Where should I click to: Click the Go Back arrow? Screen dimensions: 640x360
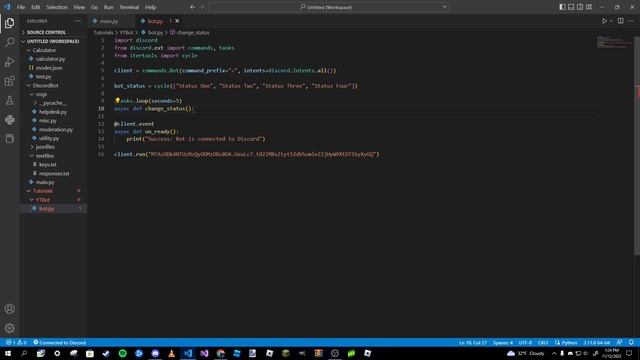[x=192, y=7]
